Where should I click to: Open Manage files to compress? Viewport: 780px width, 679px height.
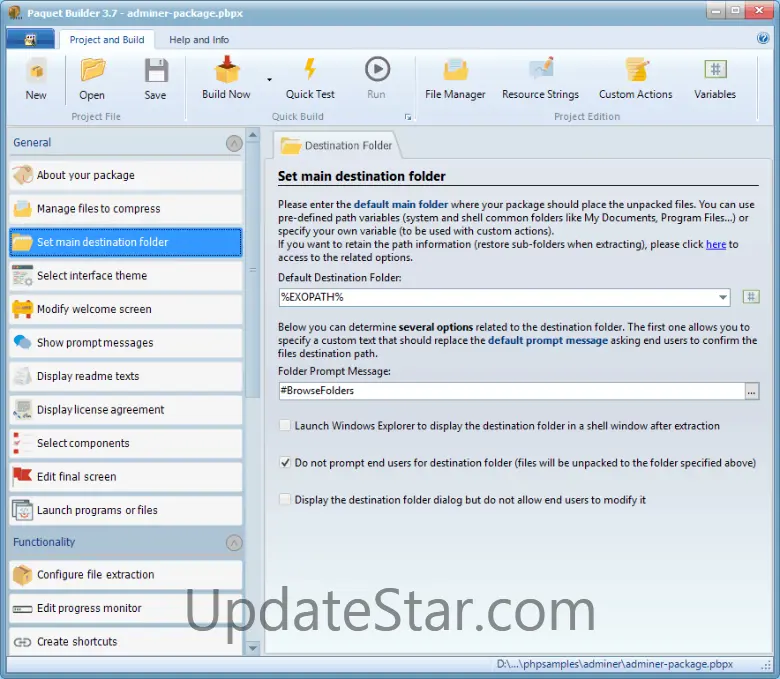(126, 208)
